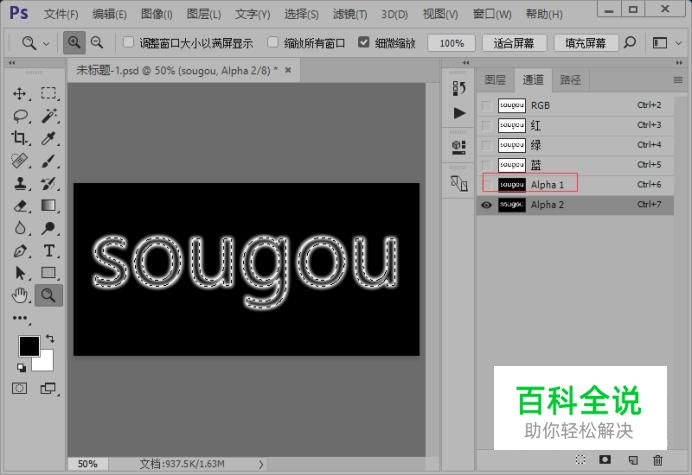Open the 图像(I) menu

pos(157,14)
